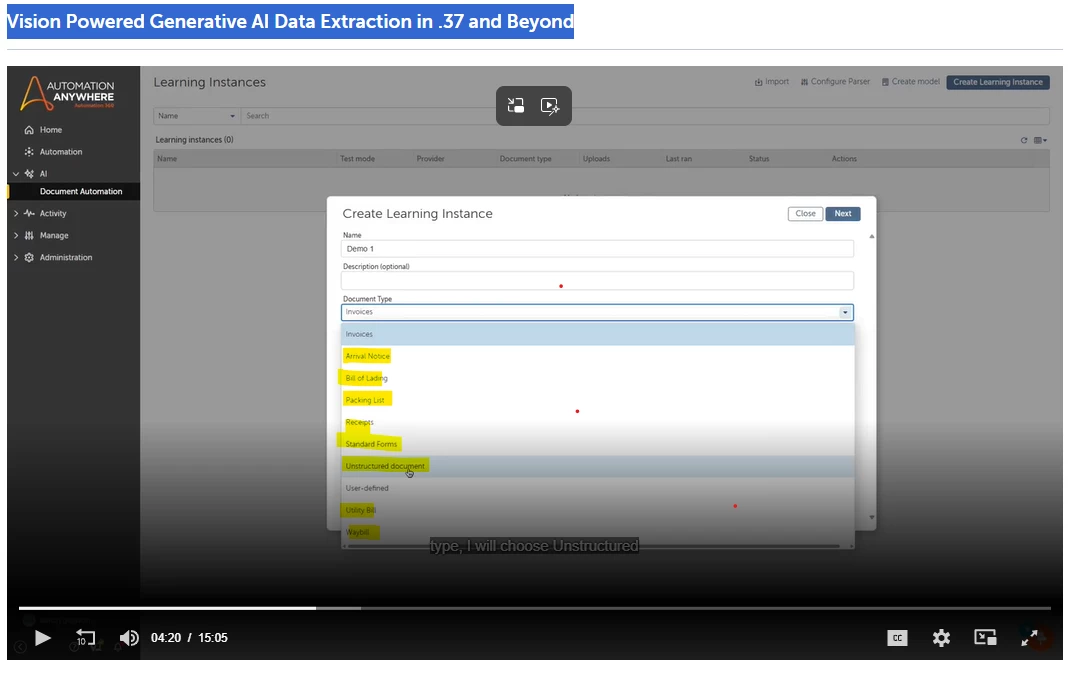
Task: Click the Automation Anywhere logo
Action: (x=67, y=93)
